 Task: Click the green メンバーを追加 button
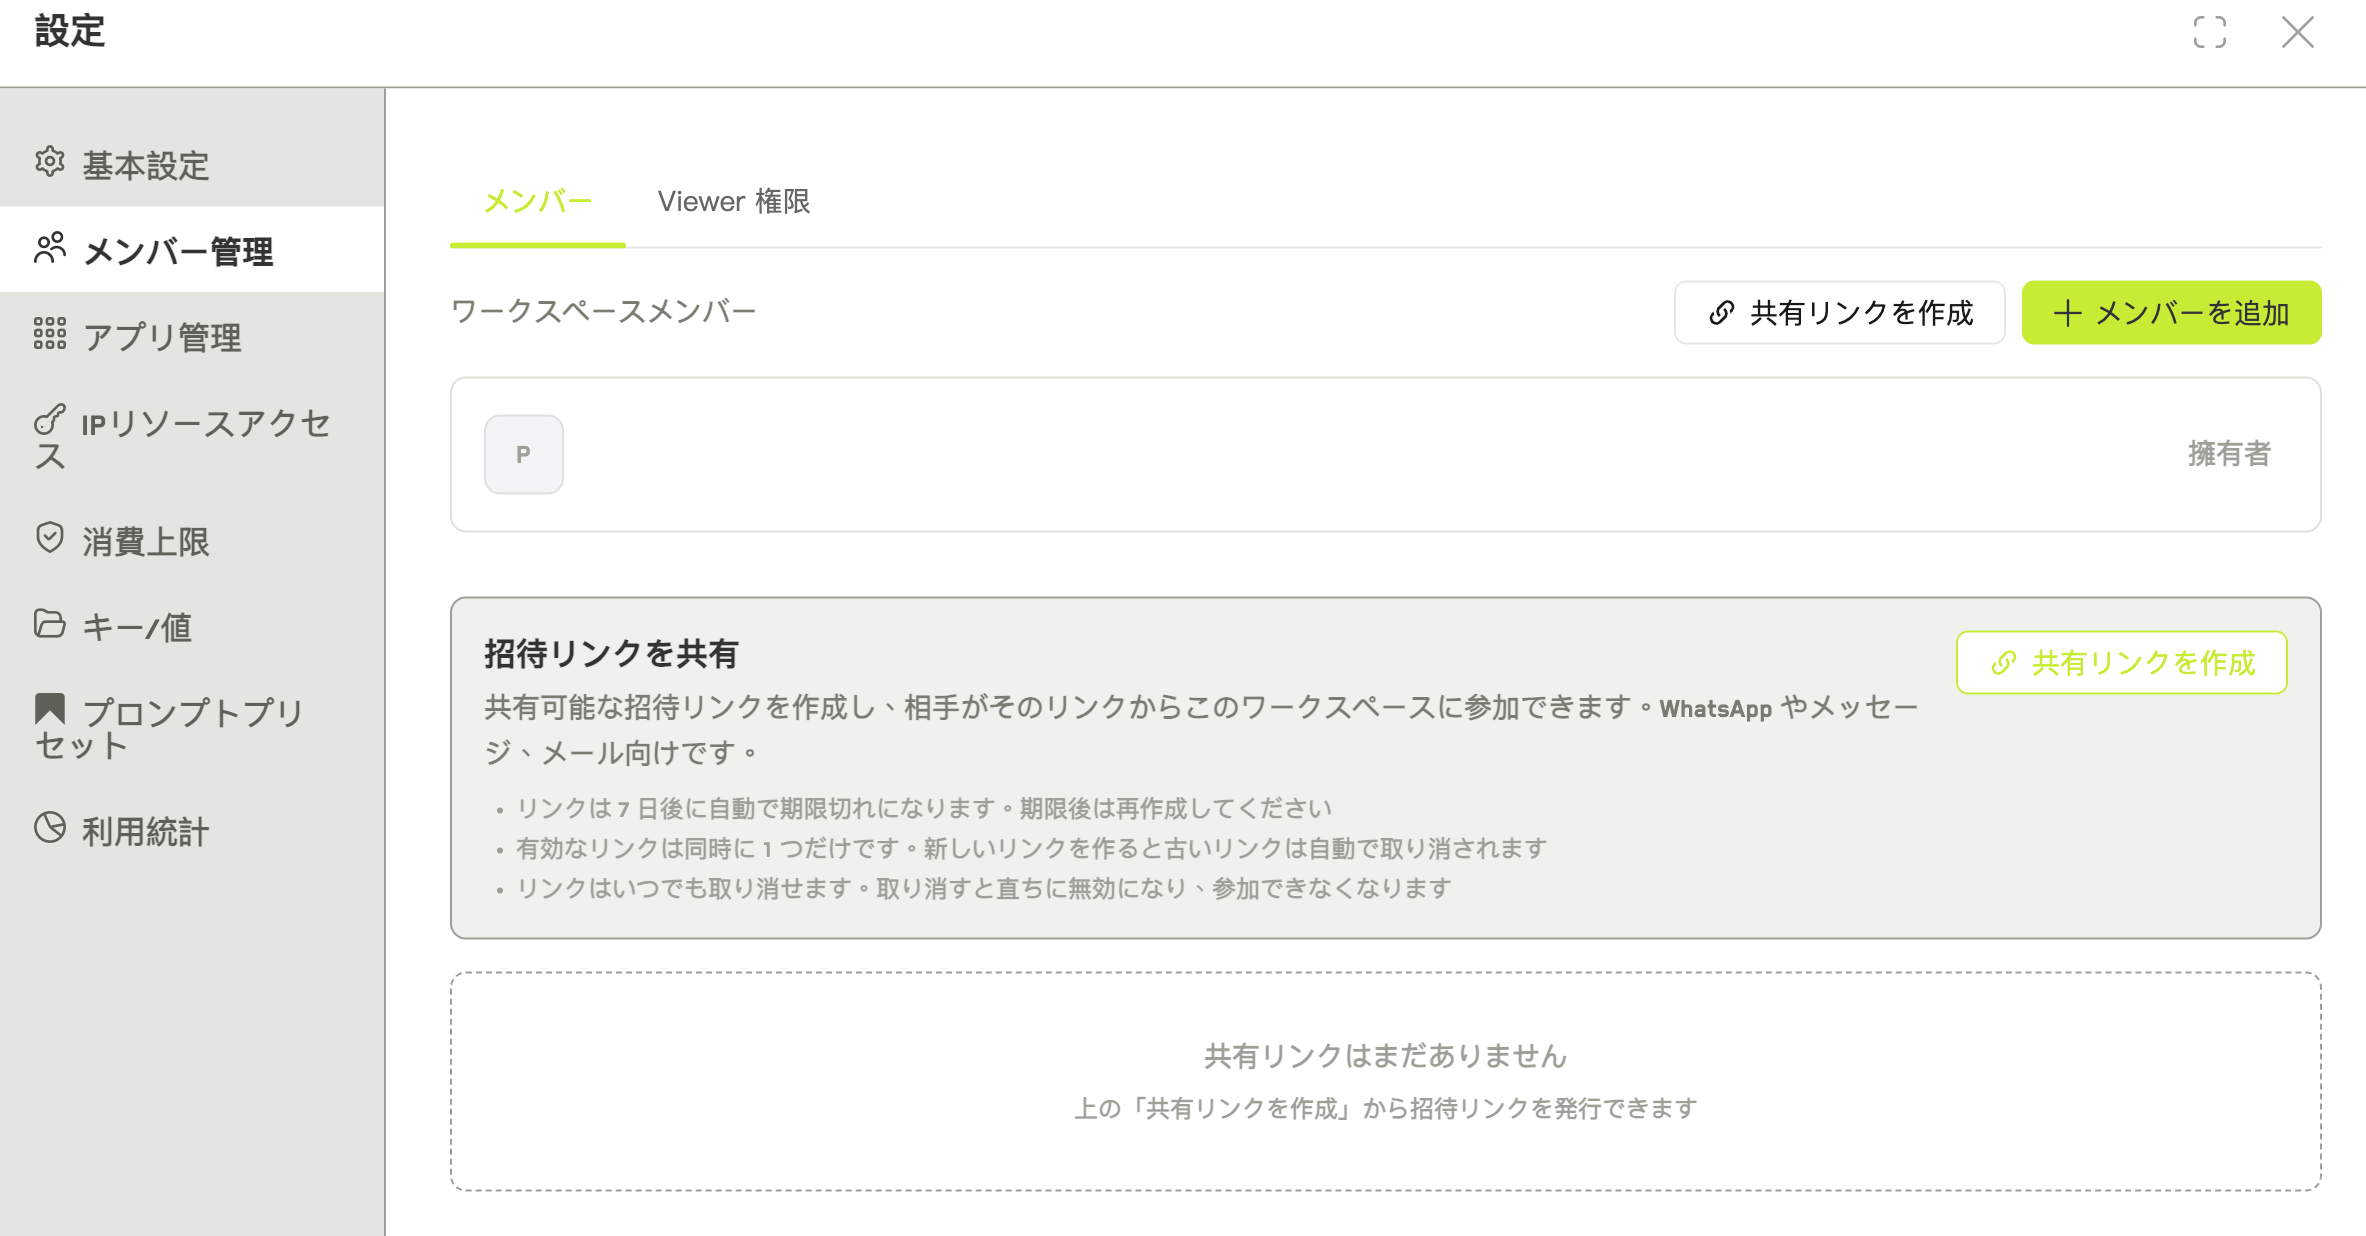tap(2172, 313)
